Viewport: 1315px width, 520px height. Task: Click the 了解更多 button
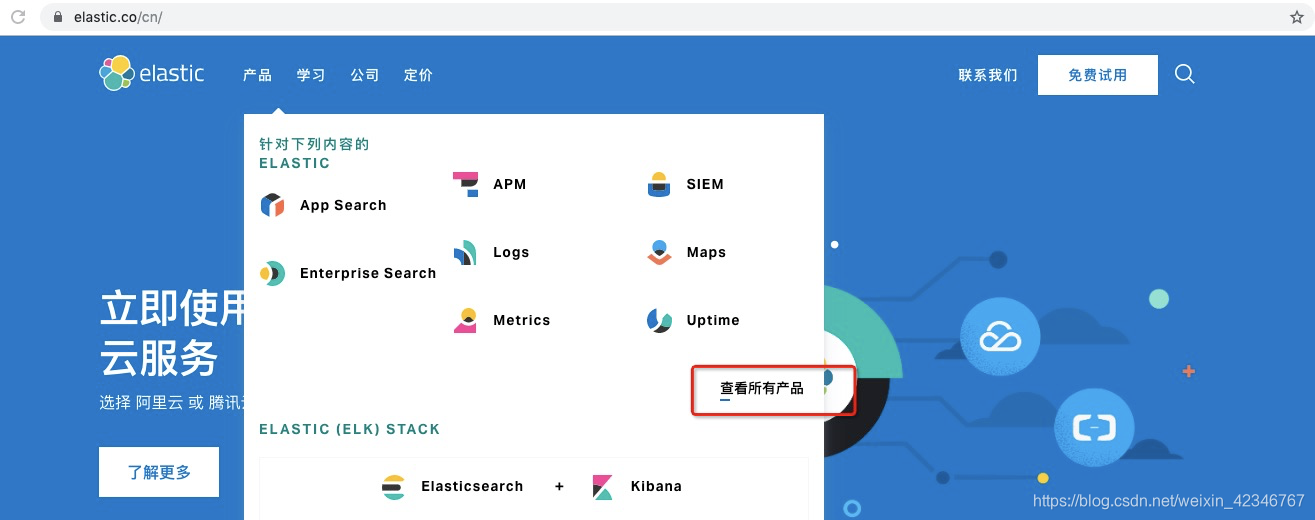pos(159,472)
